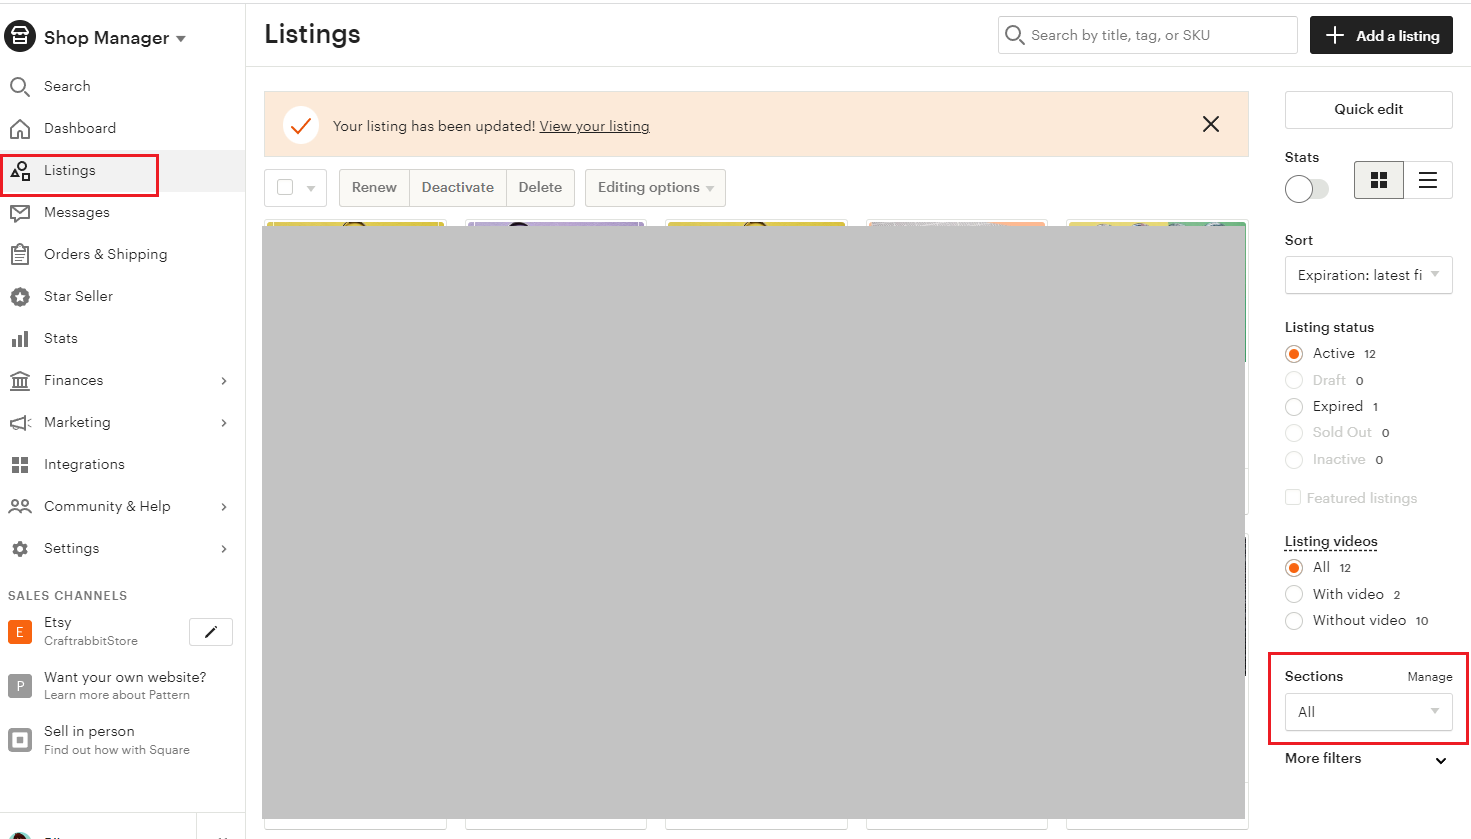Click the Search magnifier icon in sidebar

click(x=20, y=87)
